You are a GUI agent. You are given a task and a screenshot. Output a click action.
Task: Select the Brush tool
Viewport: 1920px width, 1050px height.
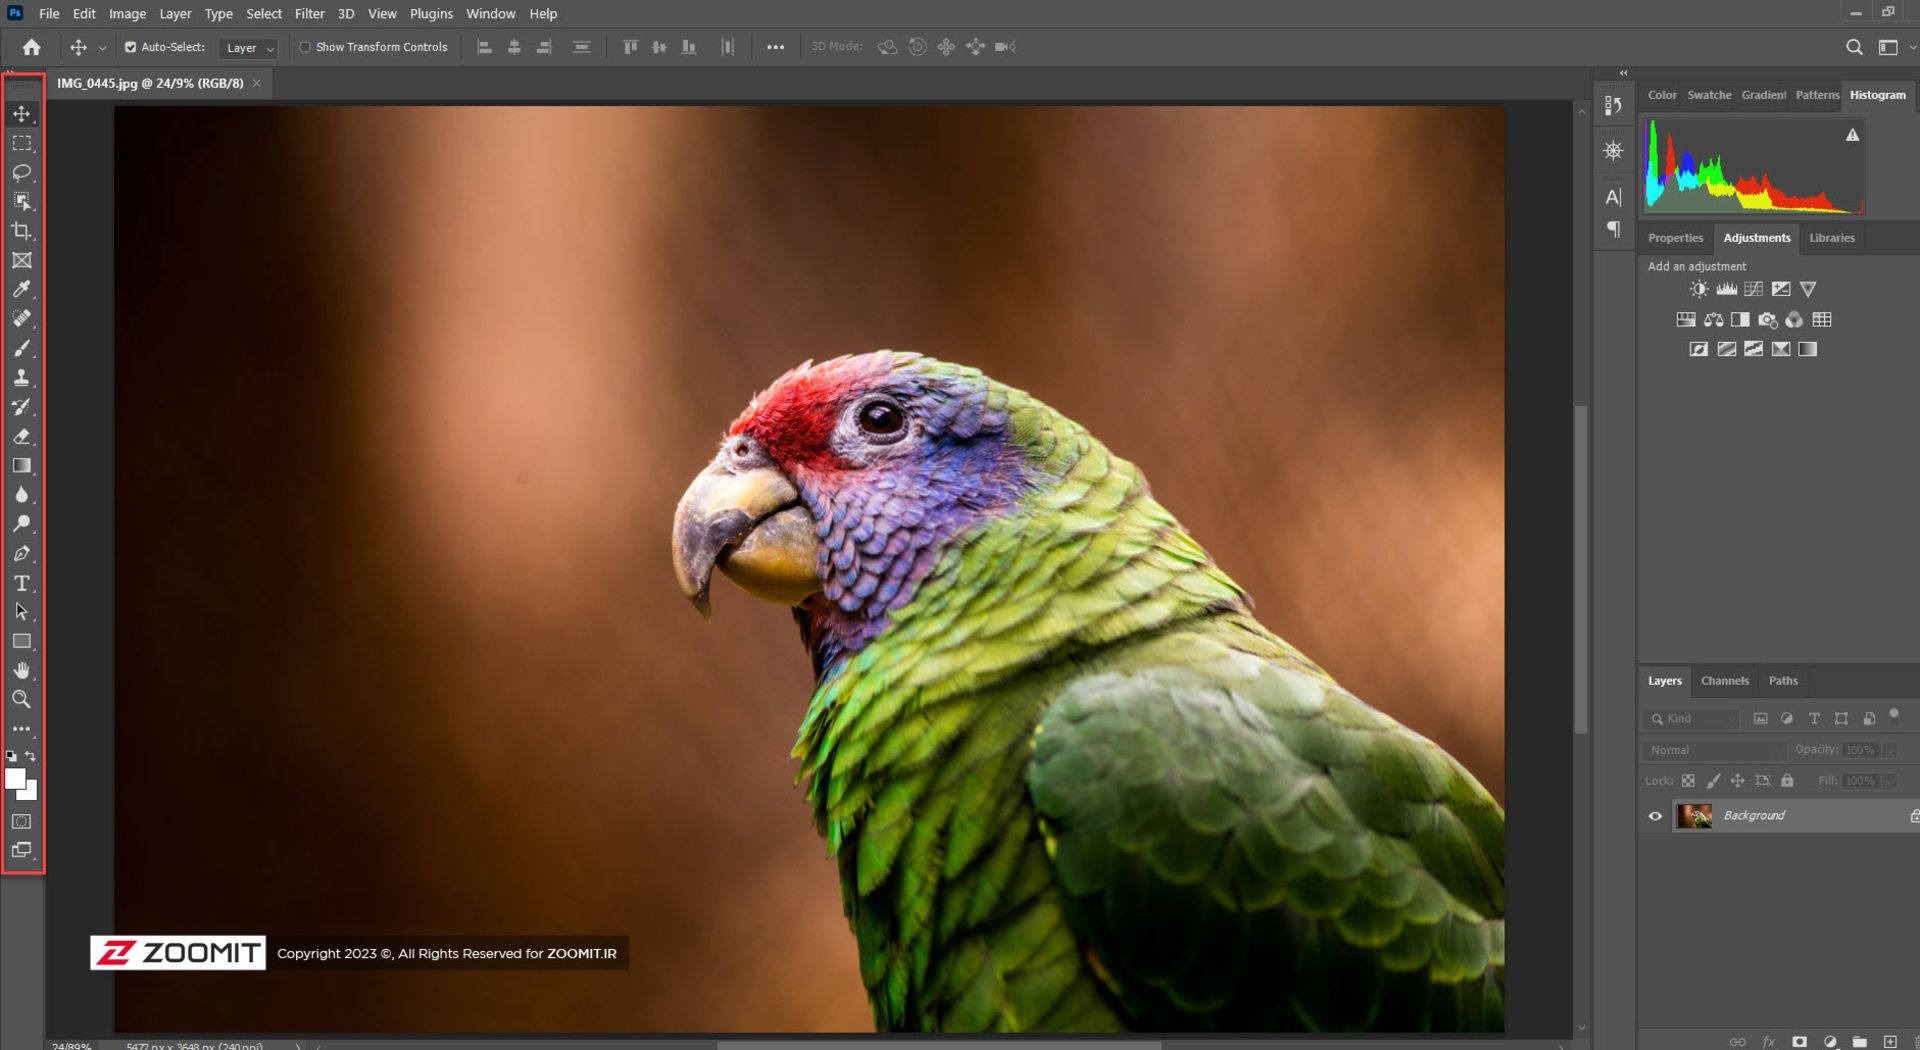click(21, 348)
